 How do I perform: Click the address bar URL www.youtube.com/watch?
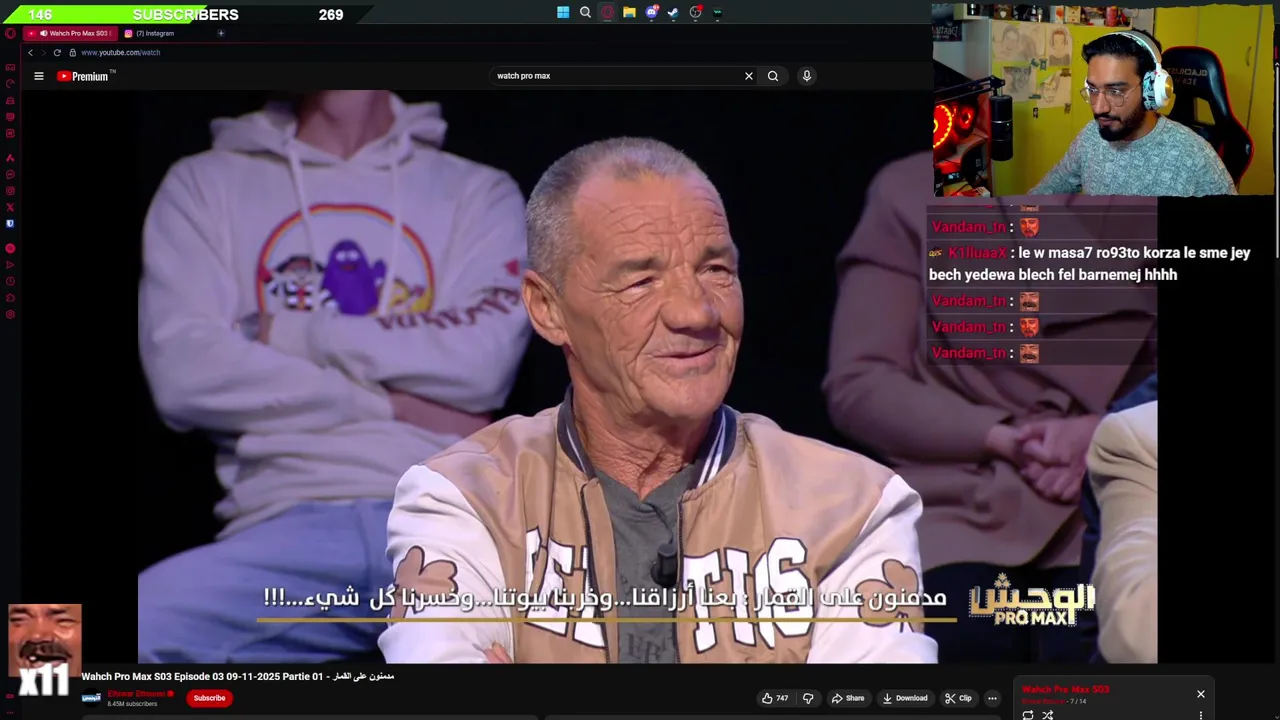(121, 52)
